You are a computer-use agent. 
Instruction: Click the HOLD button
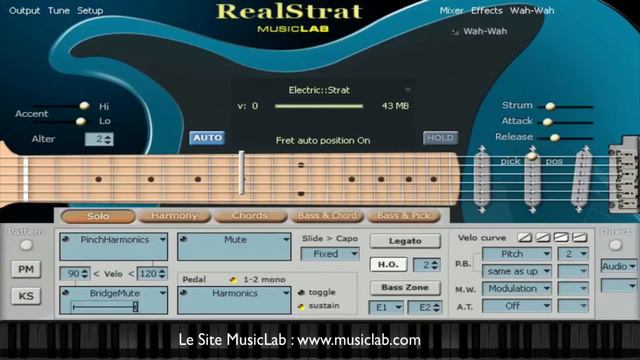[x=440, y=138]
